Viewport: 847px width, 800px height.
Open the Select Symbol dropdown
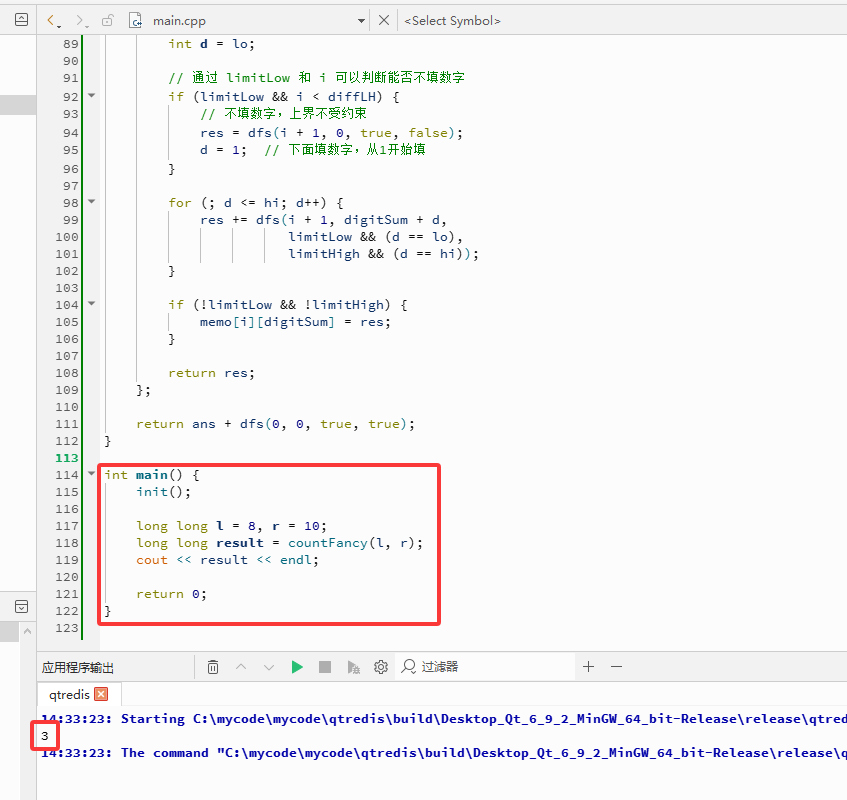click(x=452, y=21)
